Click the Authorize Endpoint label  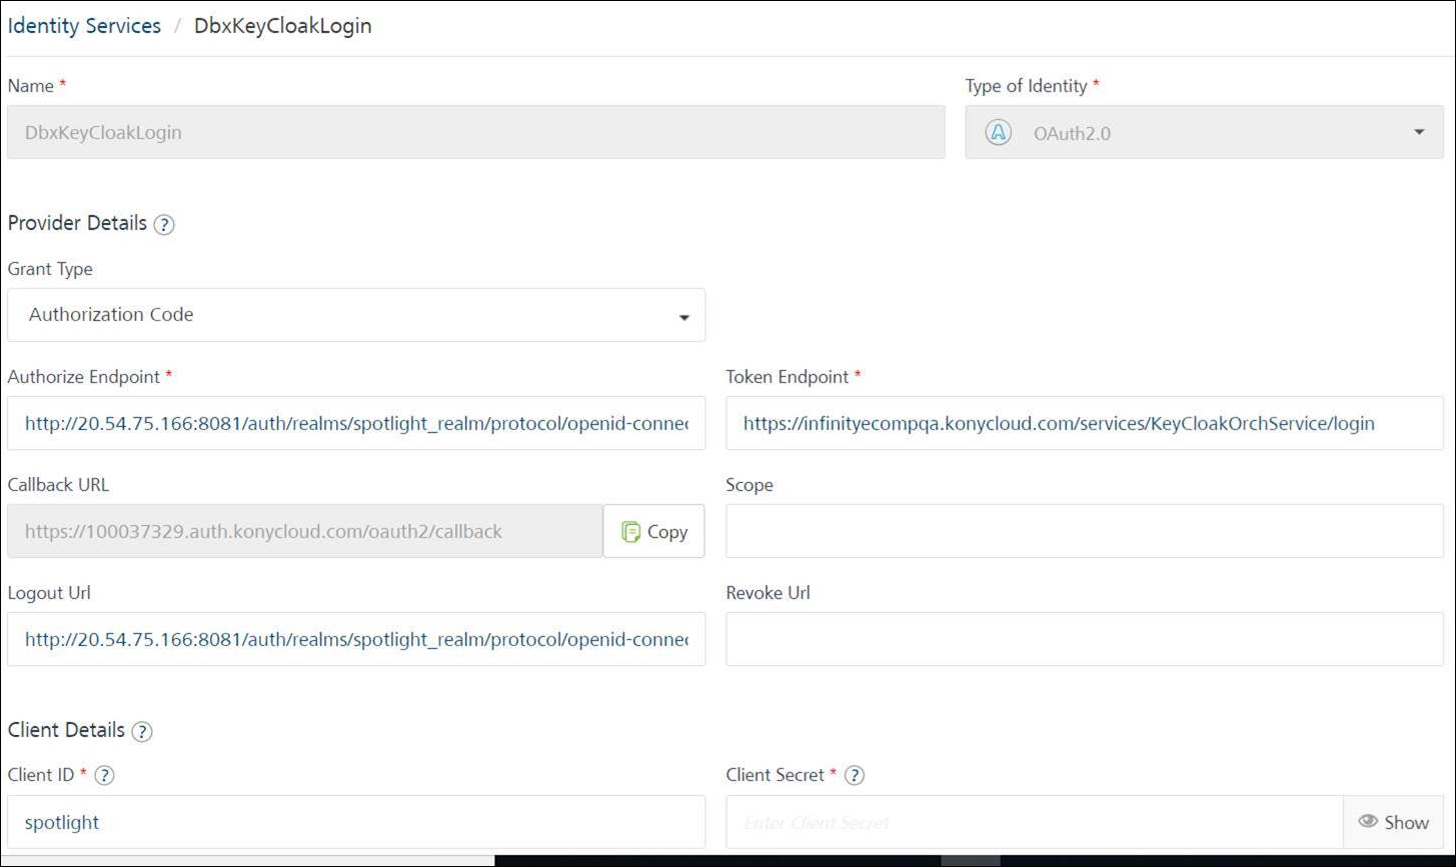point(84,377)
